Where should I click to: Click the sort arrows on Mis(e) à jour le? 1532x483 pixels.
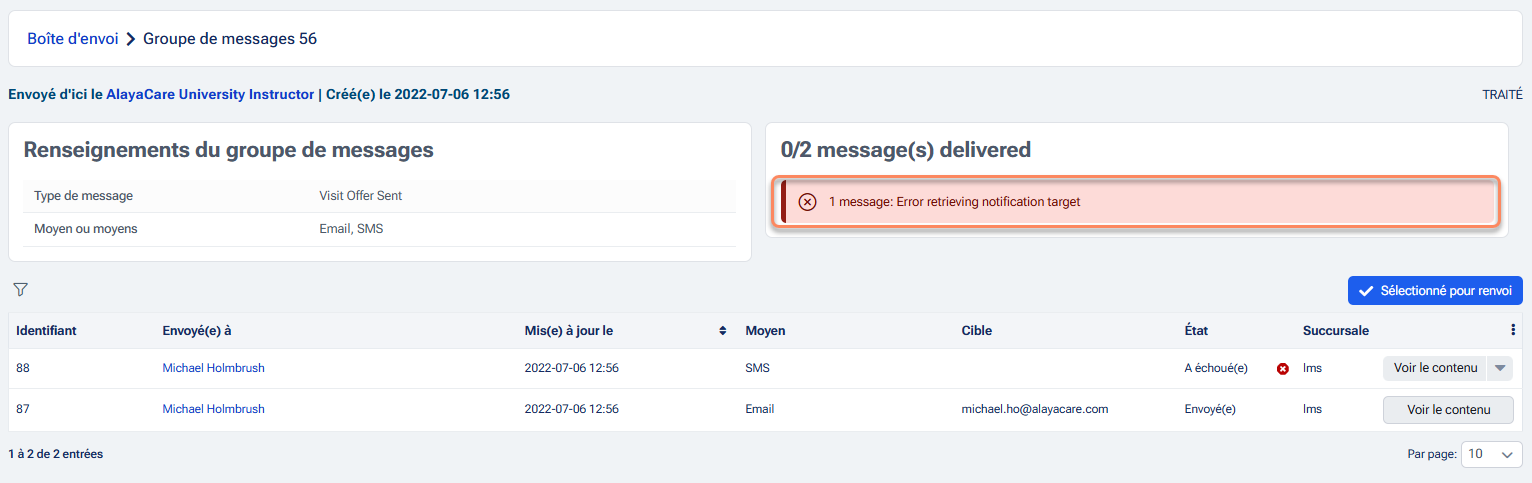coord(723,331)
